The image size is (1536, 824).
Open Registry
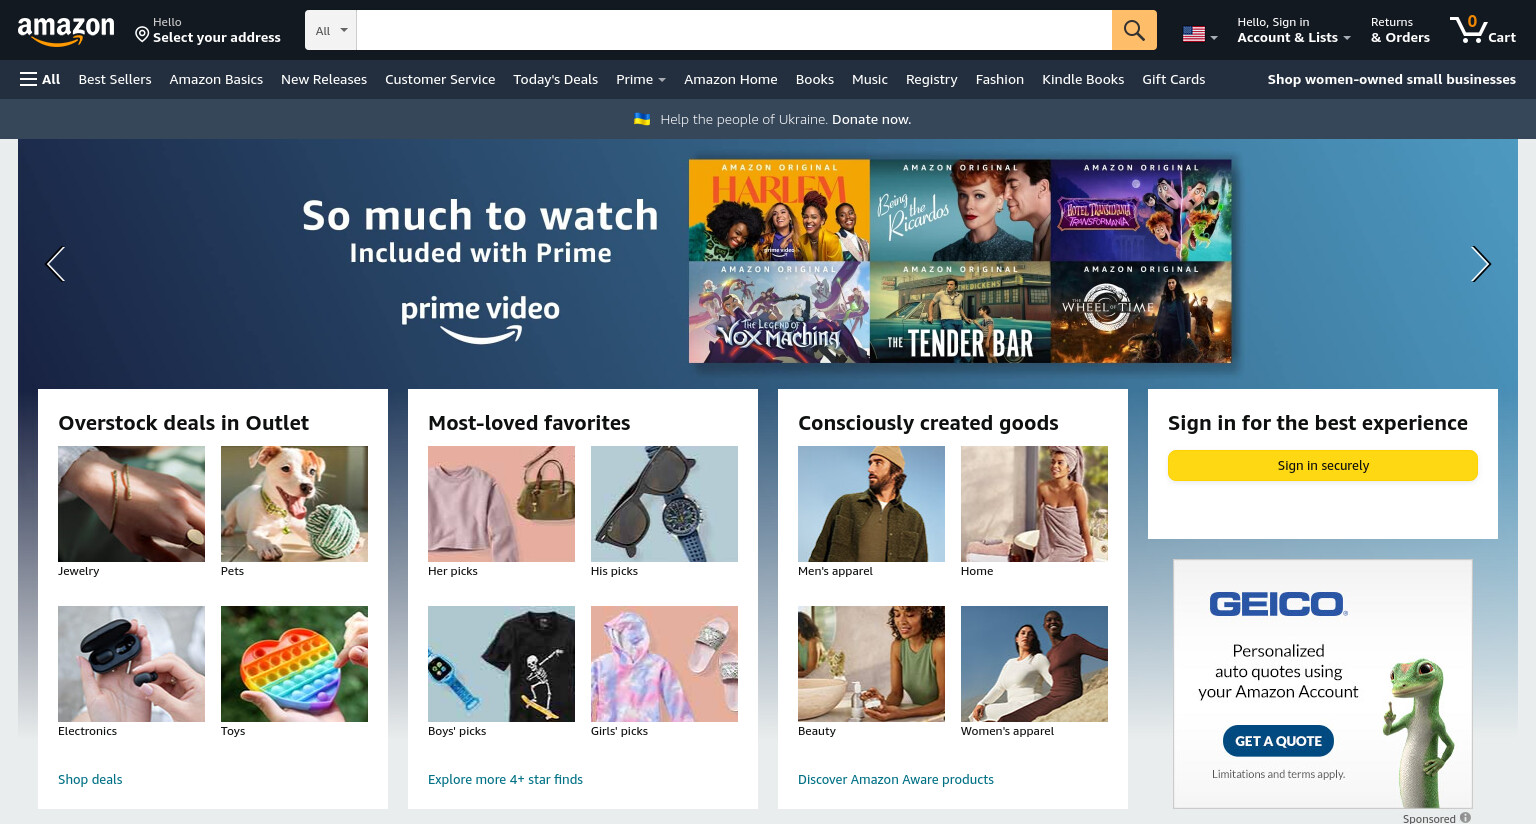(x=931, y=79)
